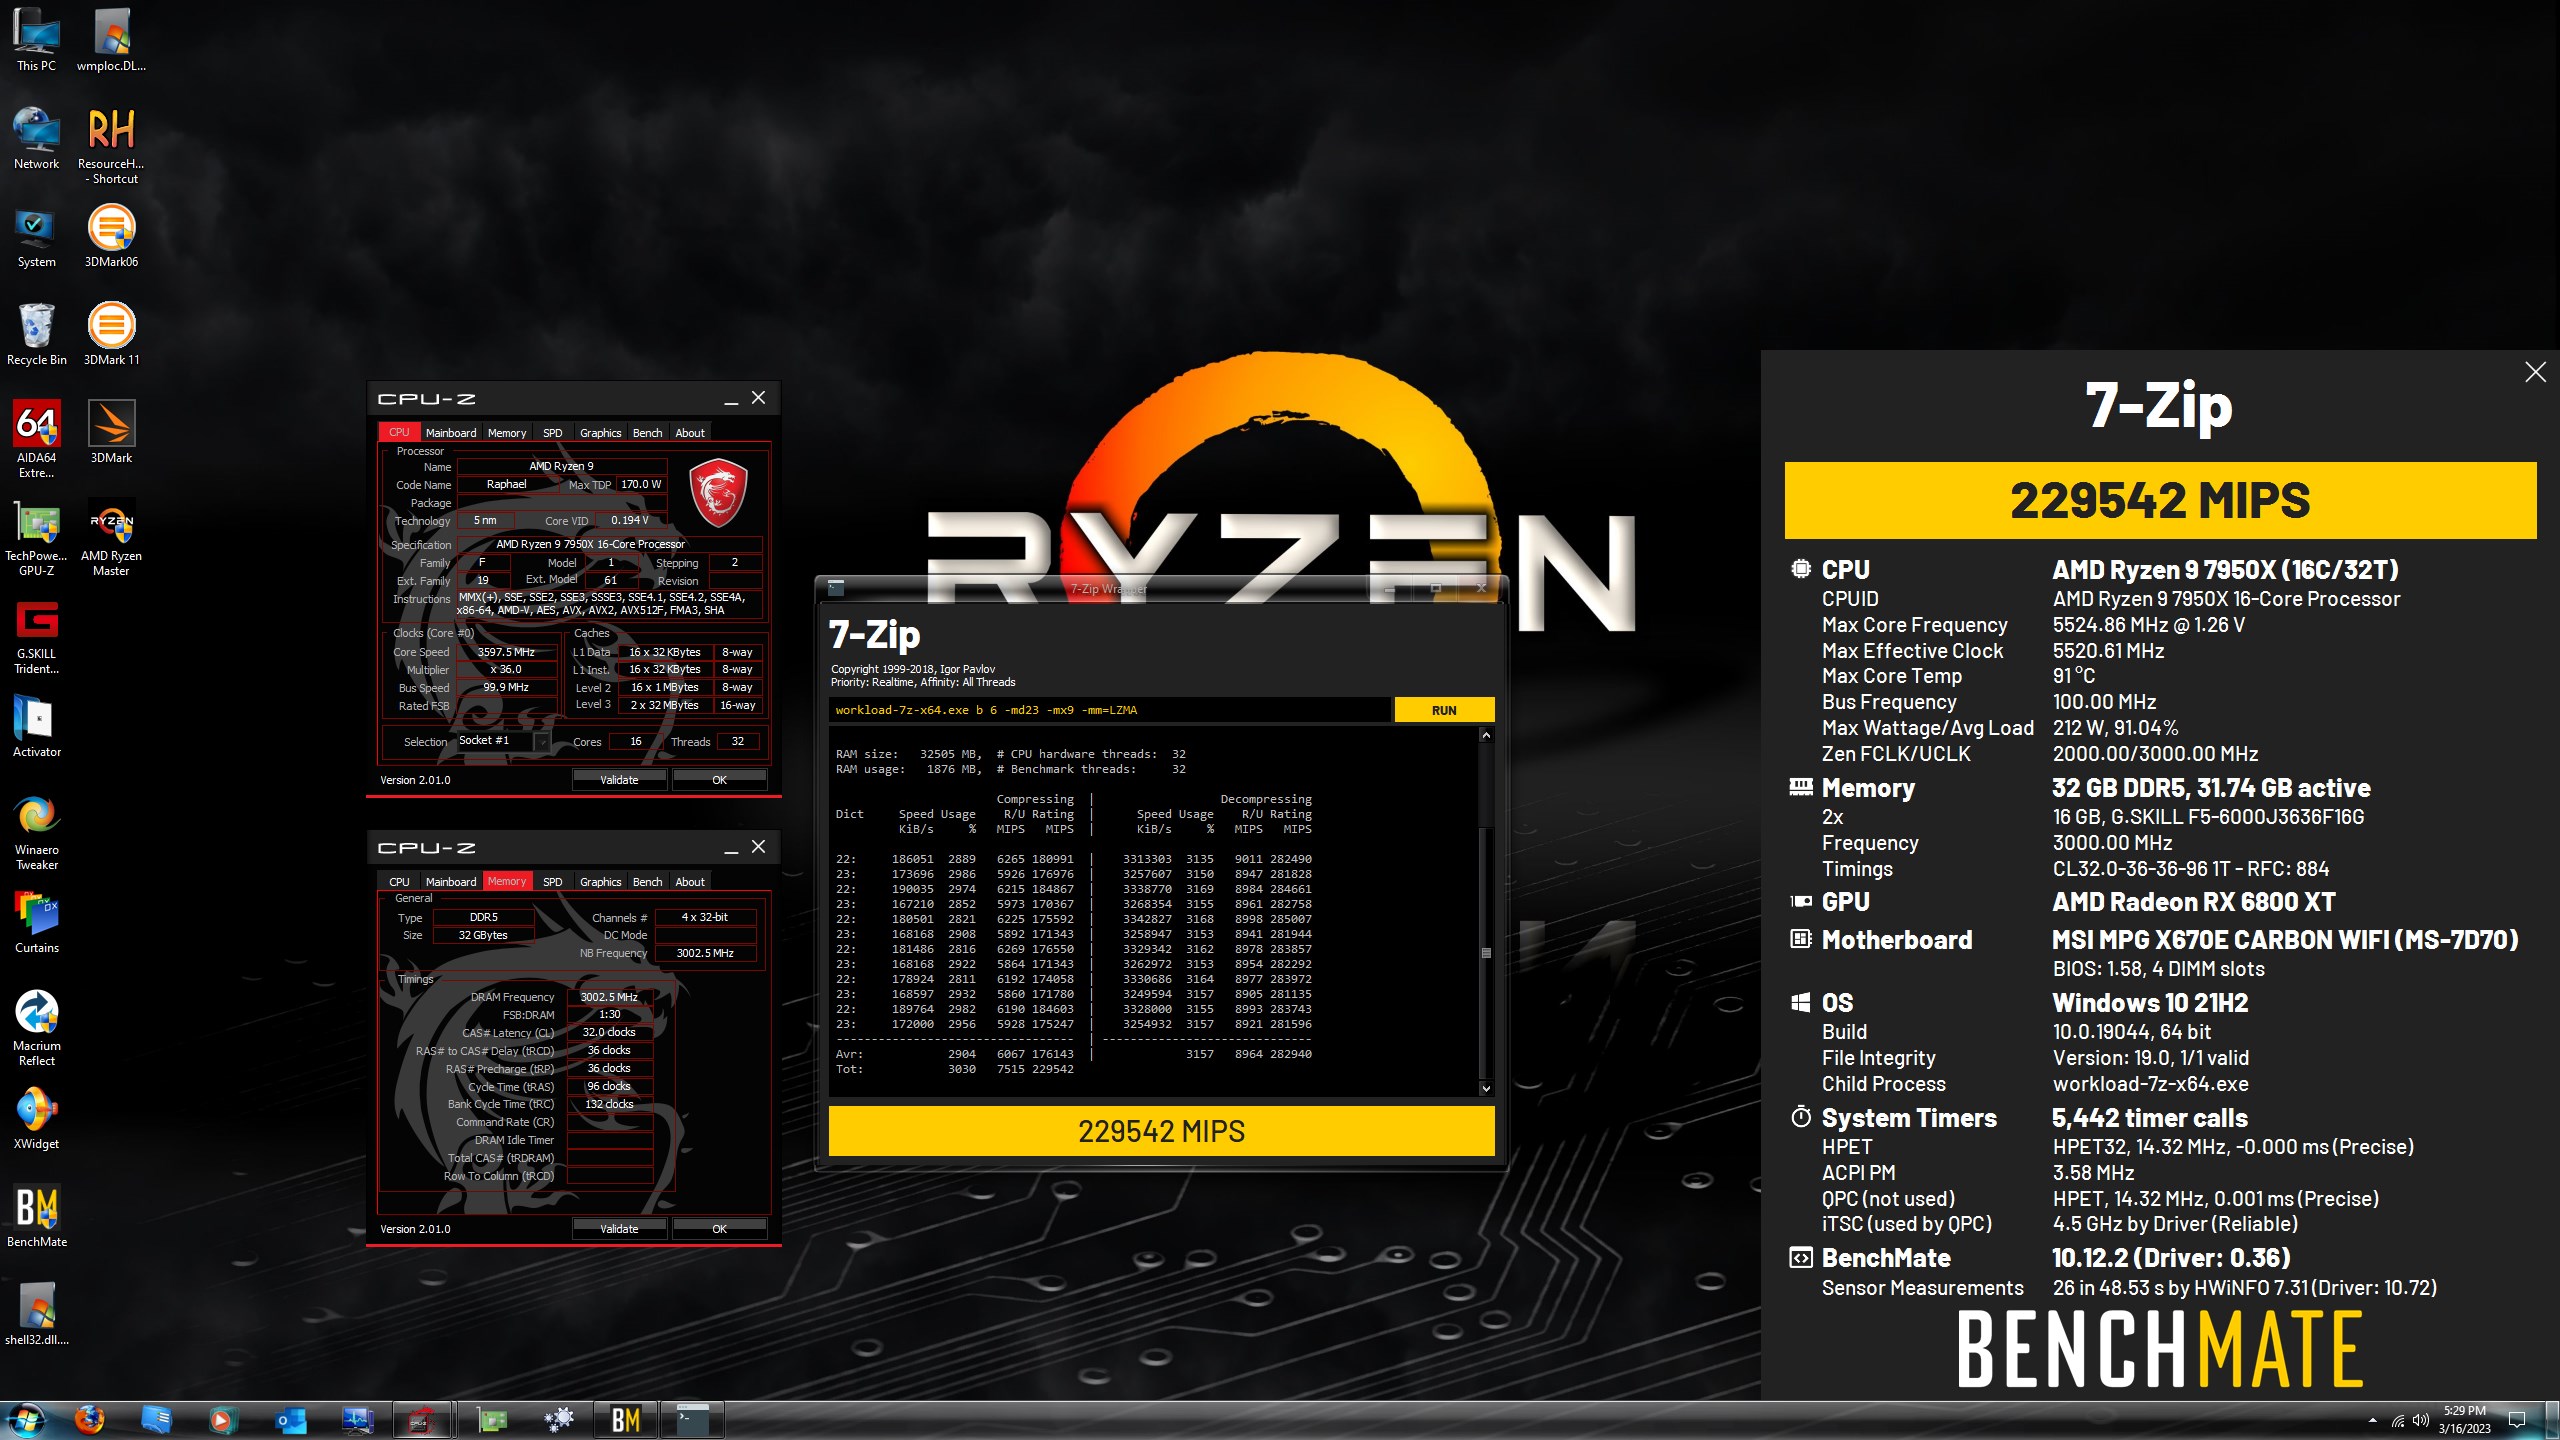Open the console window taskbar button
Viewport: 2560px width, 1440px height.
coord(692,1420)
